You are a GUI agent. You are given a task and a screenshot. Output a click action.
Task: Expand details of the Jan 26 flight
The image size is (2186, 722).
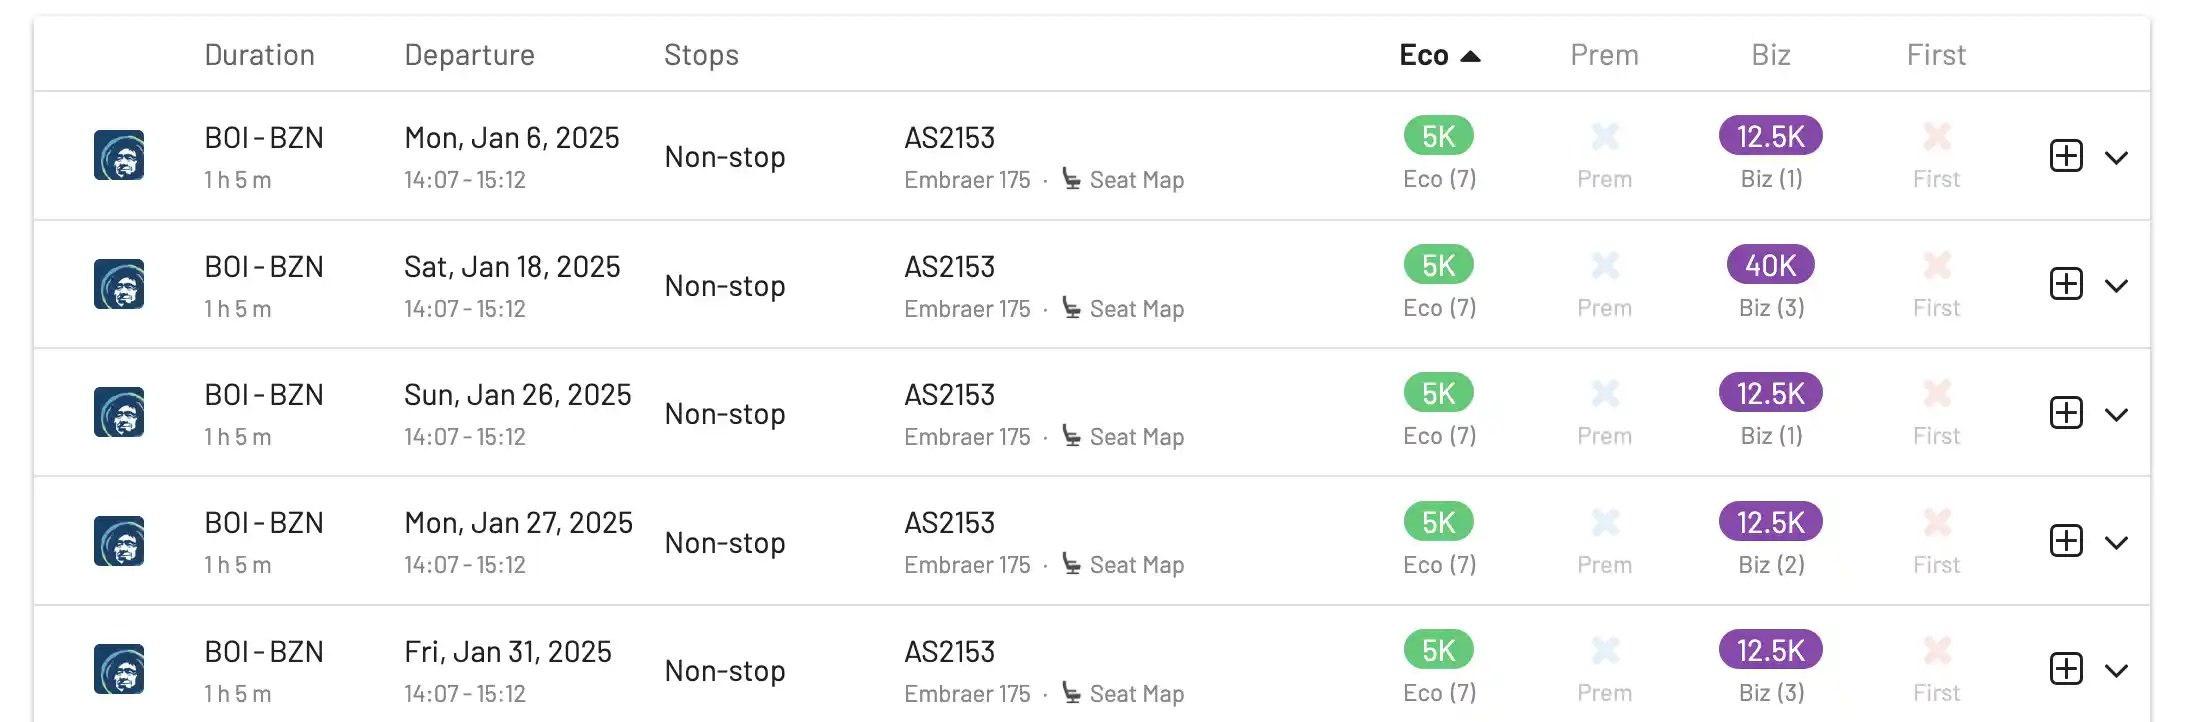click(2116, 414)
